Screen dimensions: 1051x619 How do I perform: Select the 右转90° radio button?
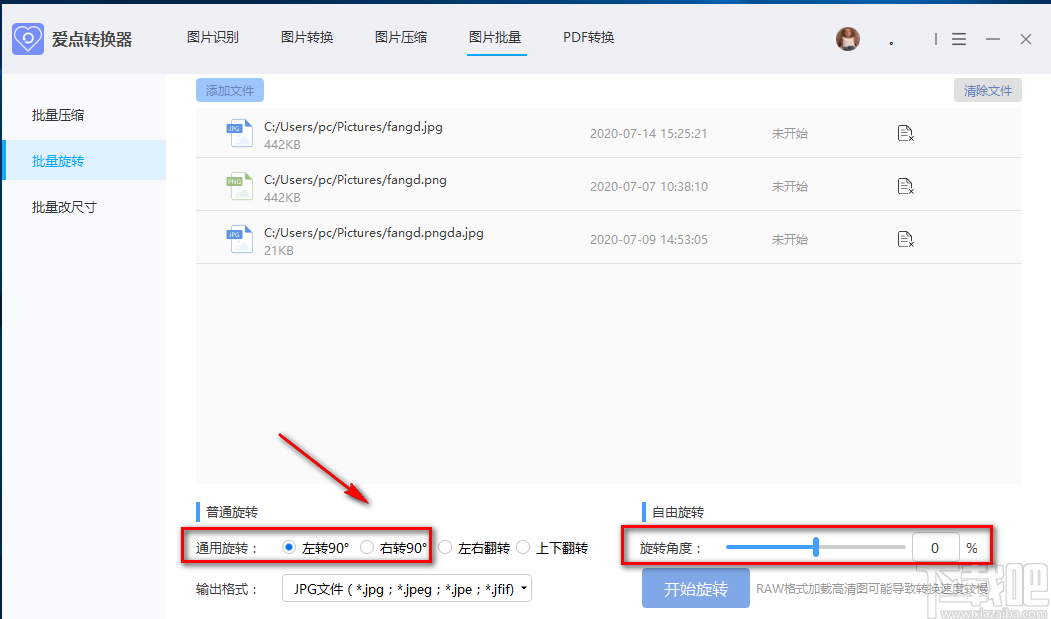tap(367, 547)
